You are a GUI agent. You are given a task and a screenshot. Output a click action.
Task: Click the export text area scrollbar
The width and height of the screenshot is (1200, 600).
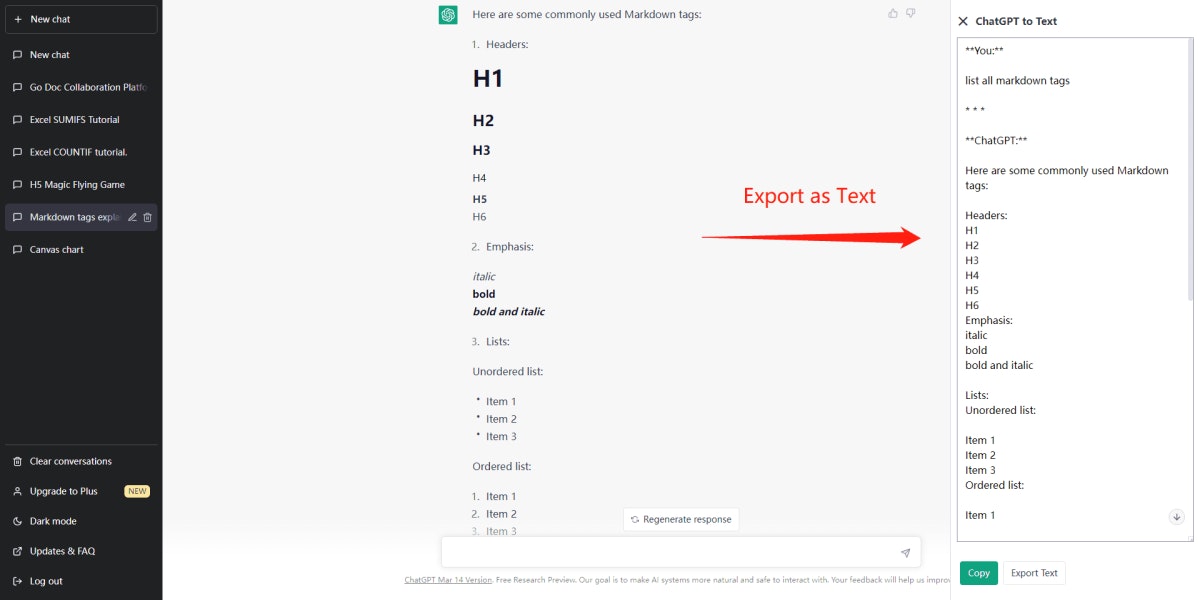[x=1190, y=170]
